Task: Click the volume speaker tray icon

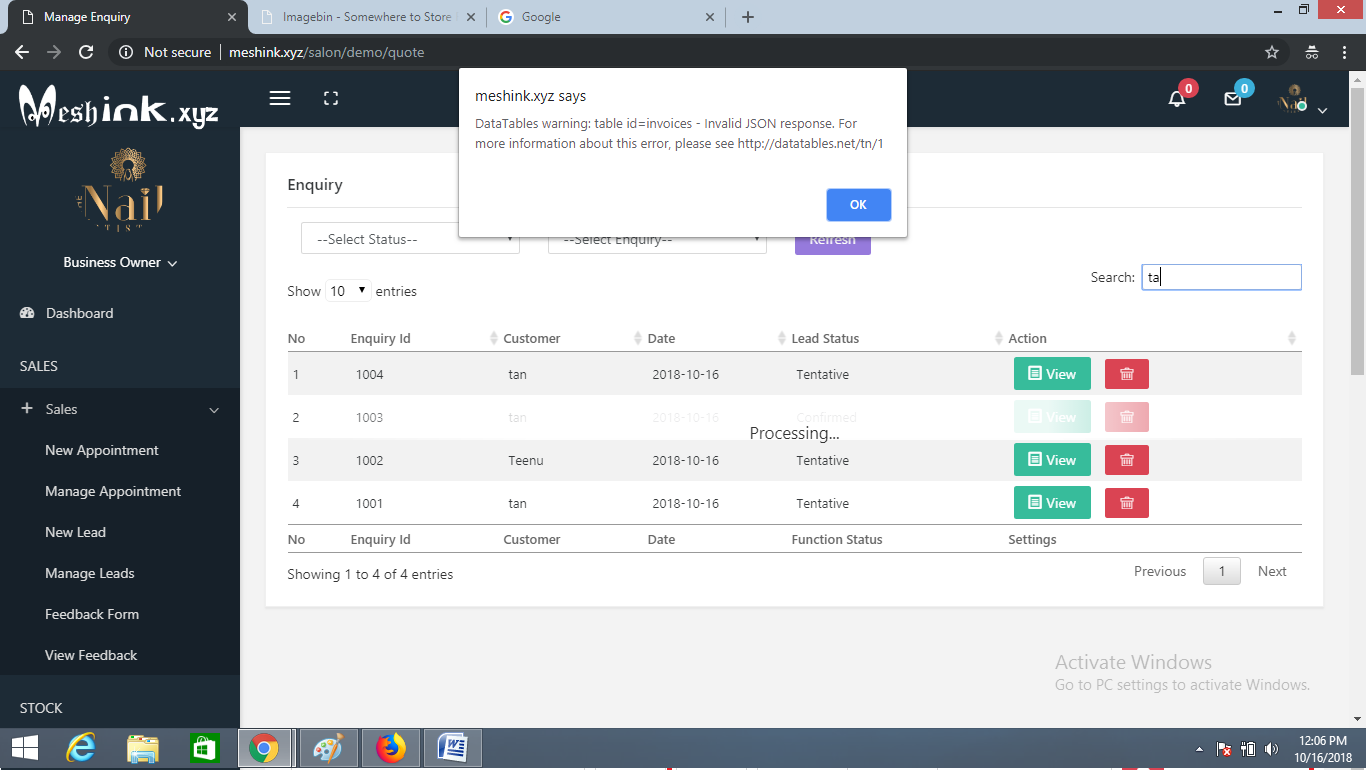Action: (x=1272, y=749)
